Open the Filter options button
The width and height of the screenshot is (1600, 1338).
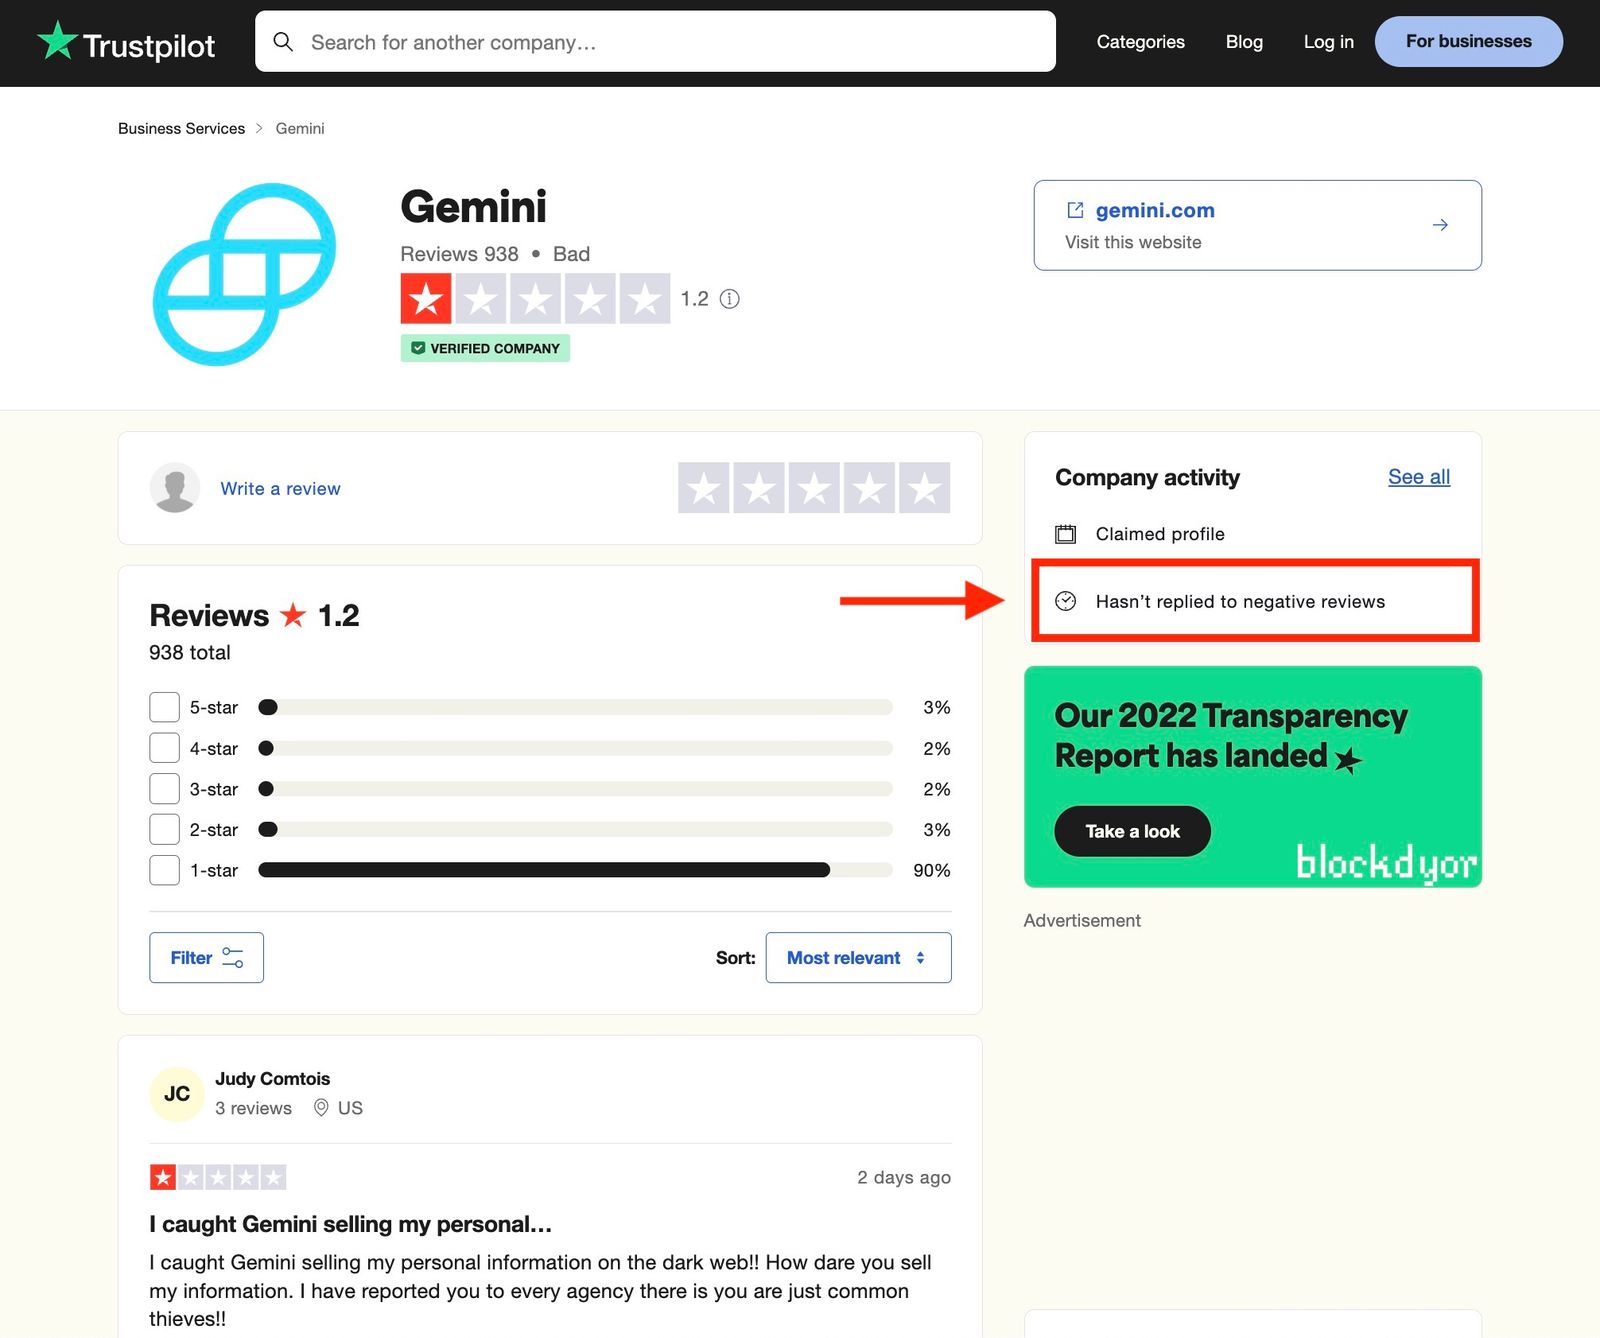(x=206, y=958)
